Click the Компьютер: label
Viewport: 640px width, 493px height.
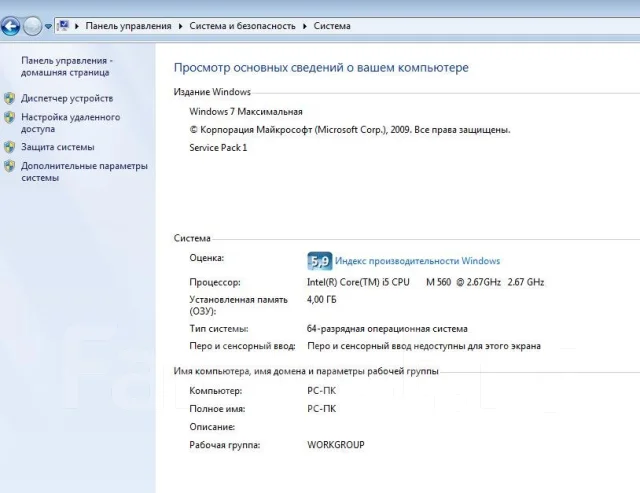216,391
